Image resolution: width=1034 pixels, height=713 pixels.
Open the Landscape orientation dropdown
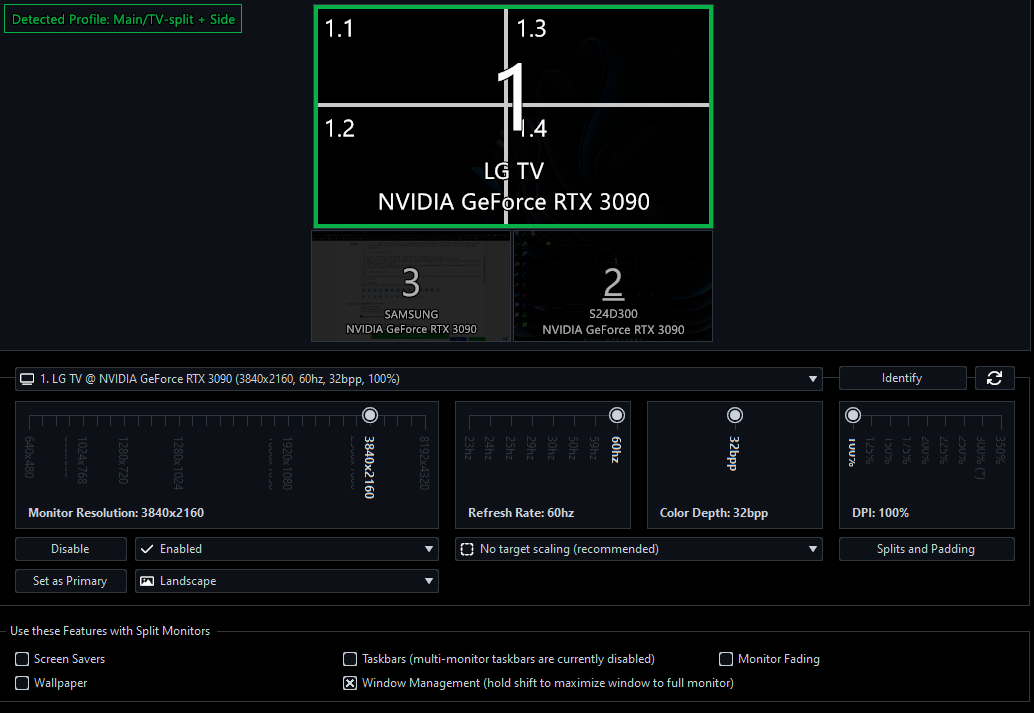428,581
